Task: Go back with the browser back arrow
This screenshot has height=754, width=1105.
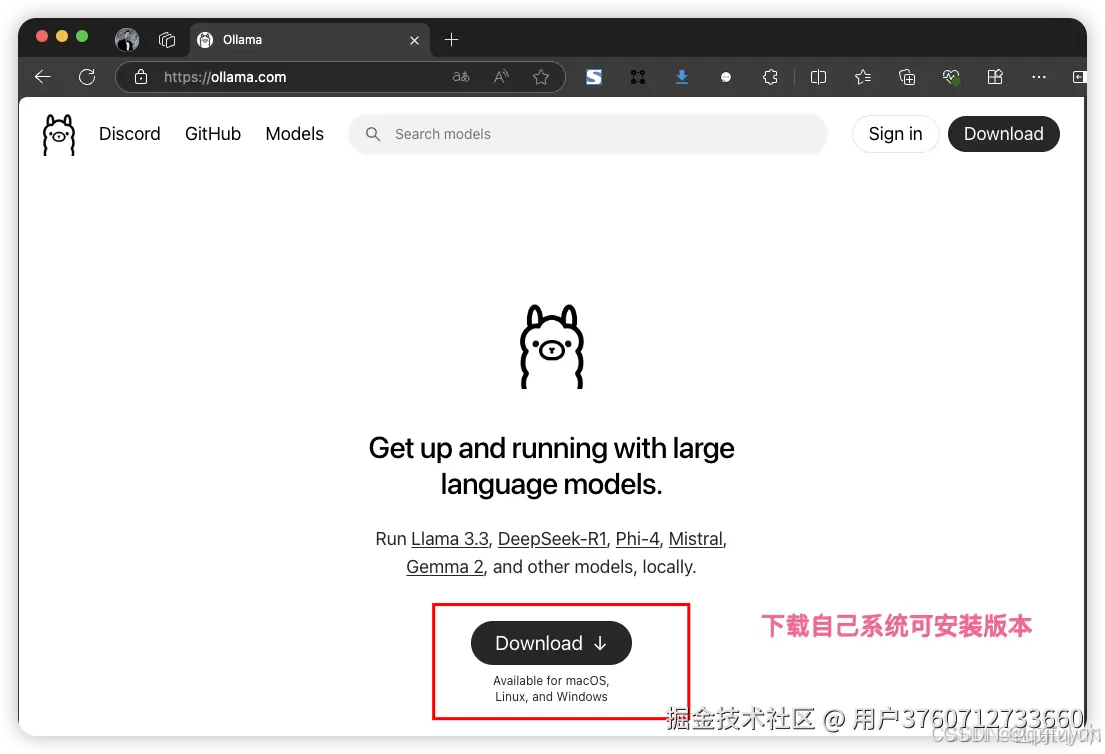Action: coord(43,77)
